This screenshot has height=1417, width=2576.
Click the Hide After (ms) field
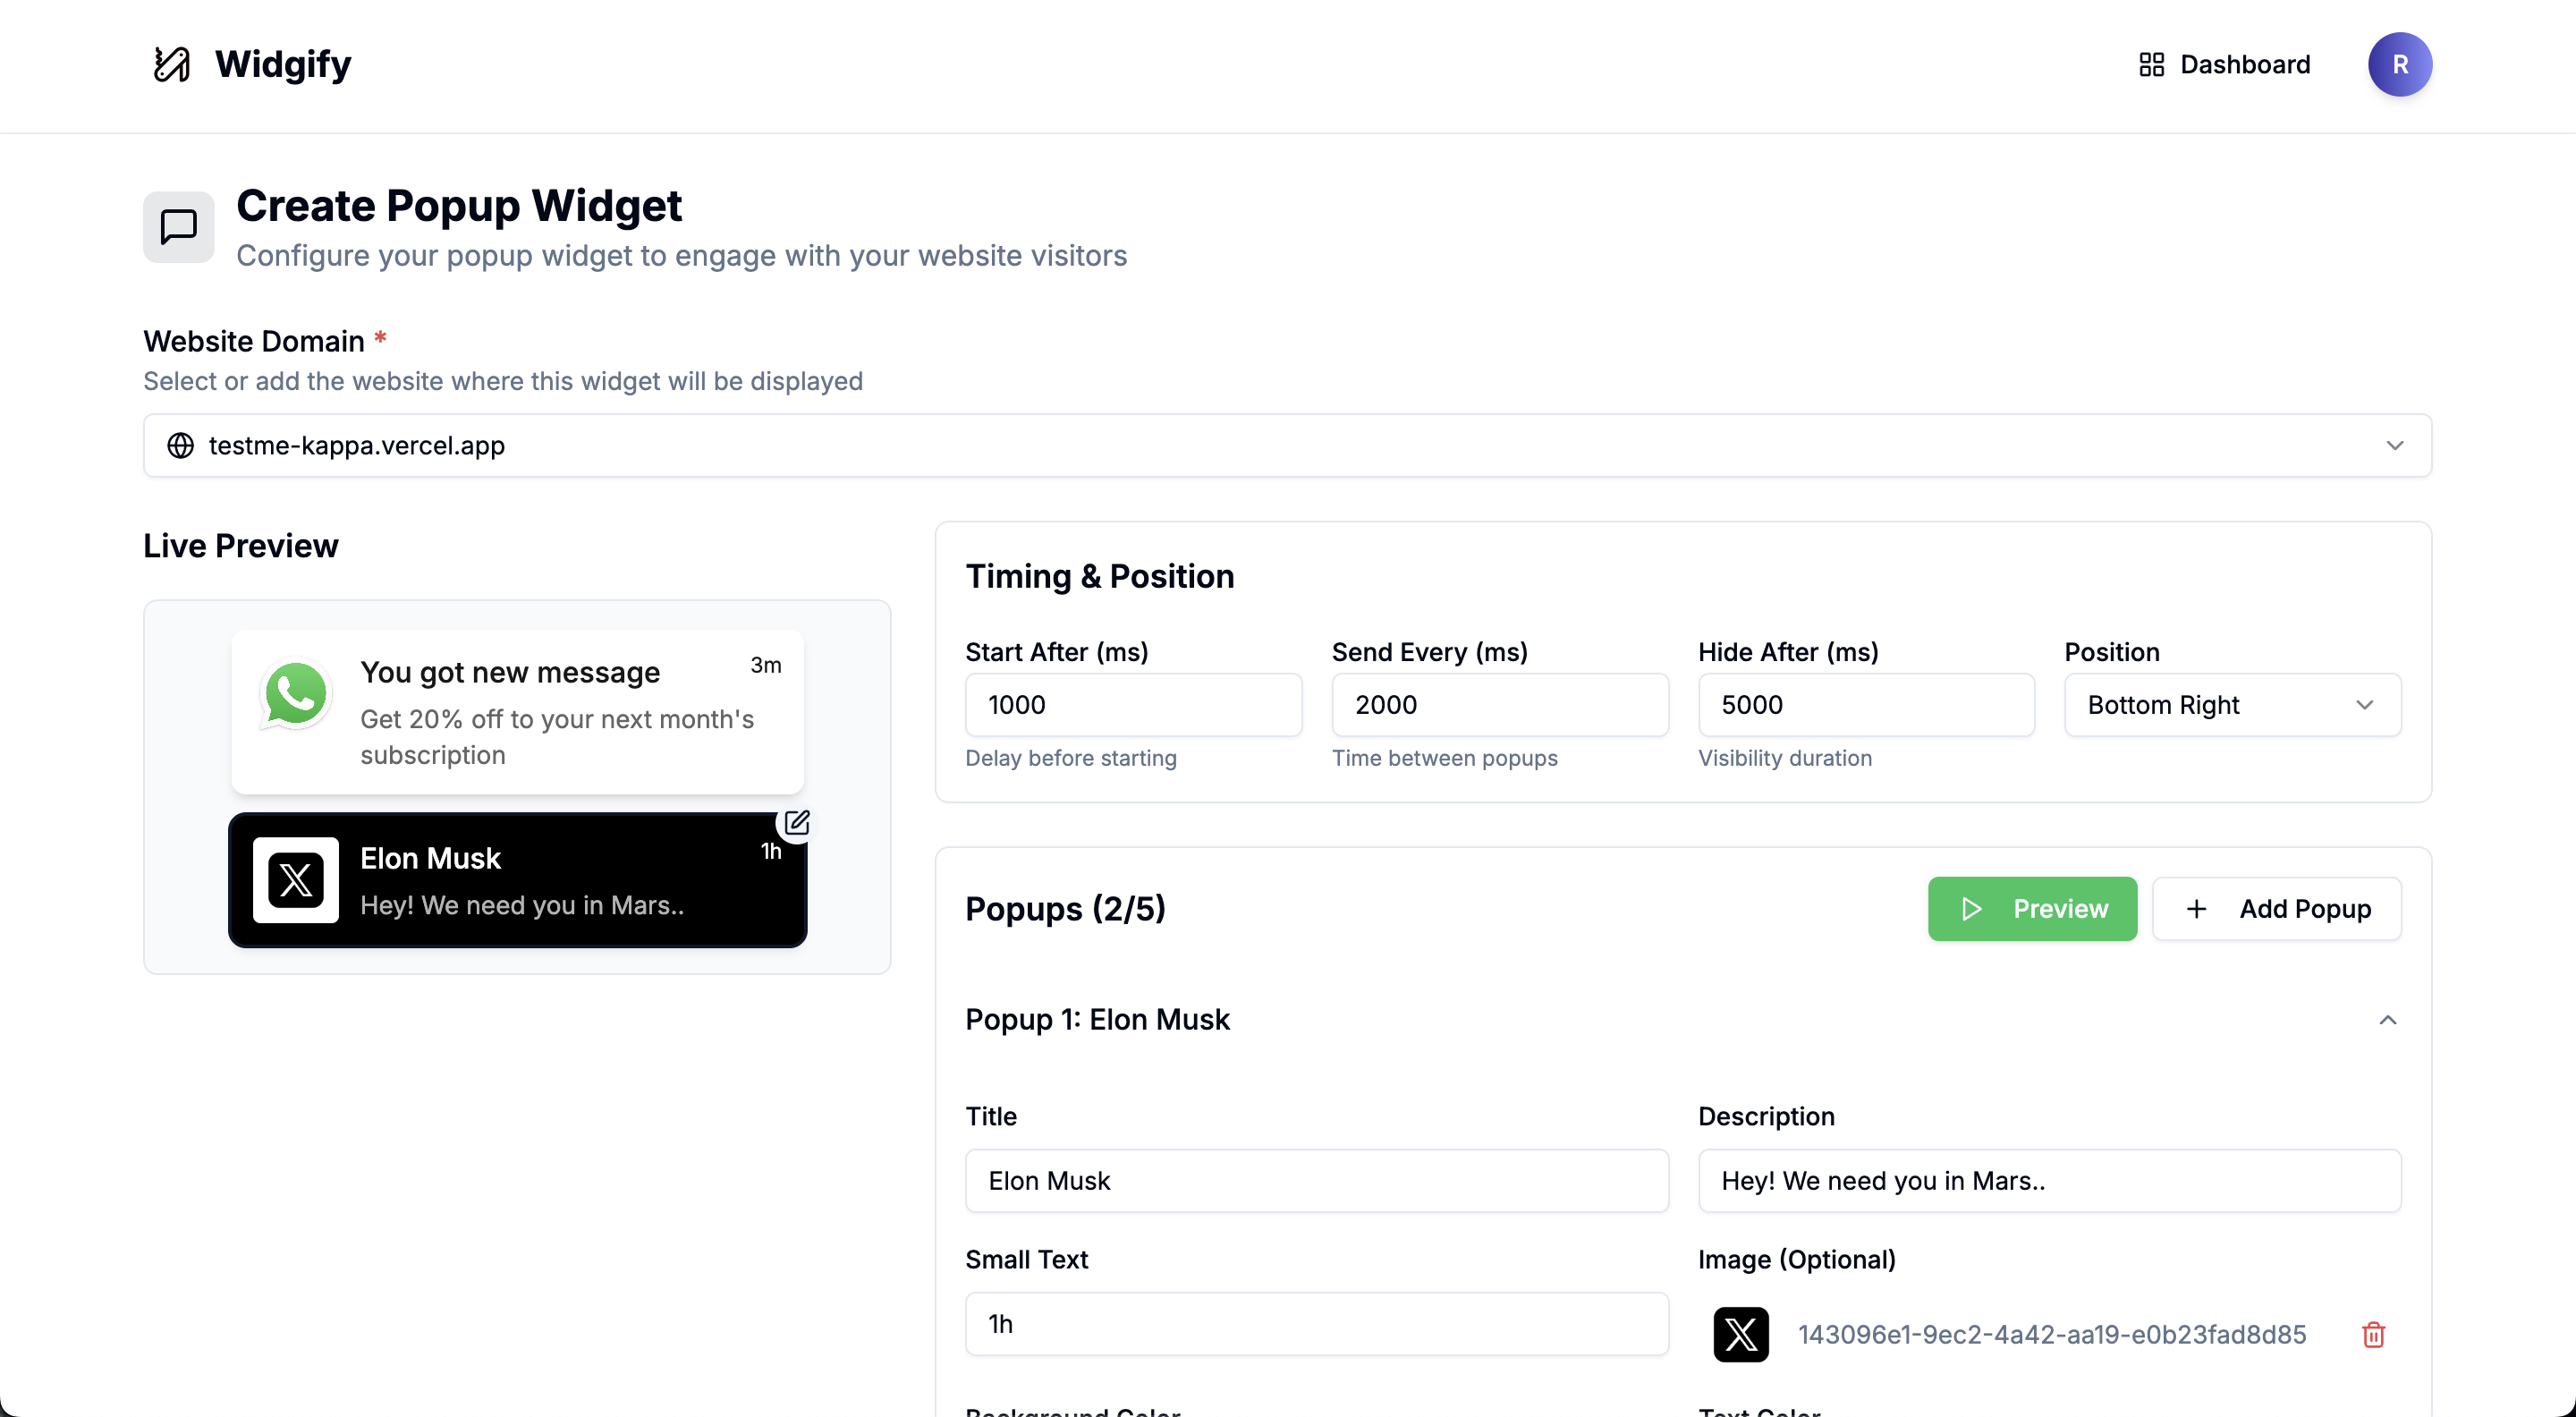pos(1866,705)
